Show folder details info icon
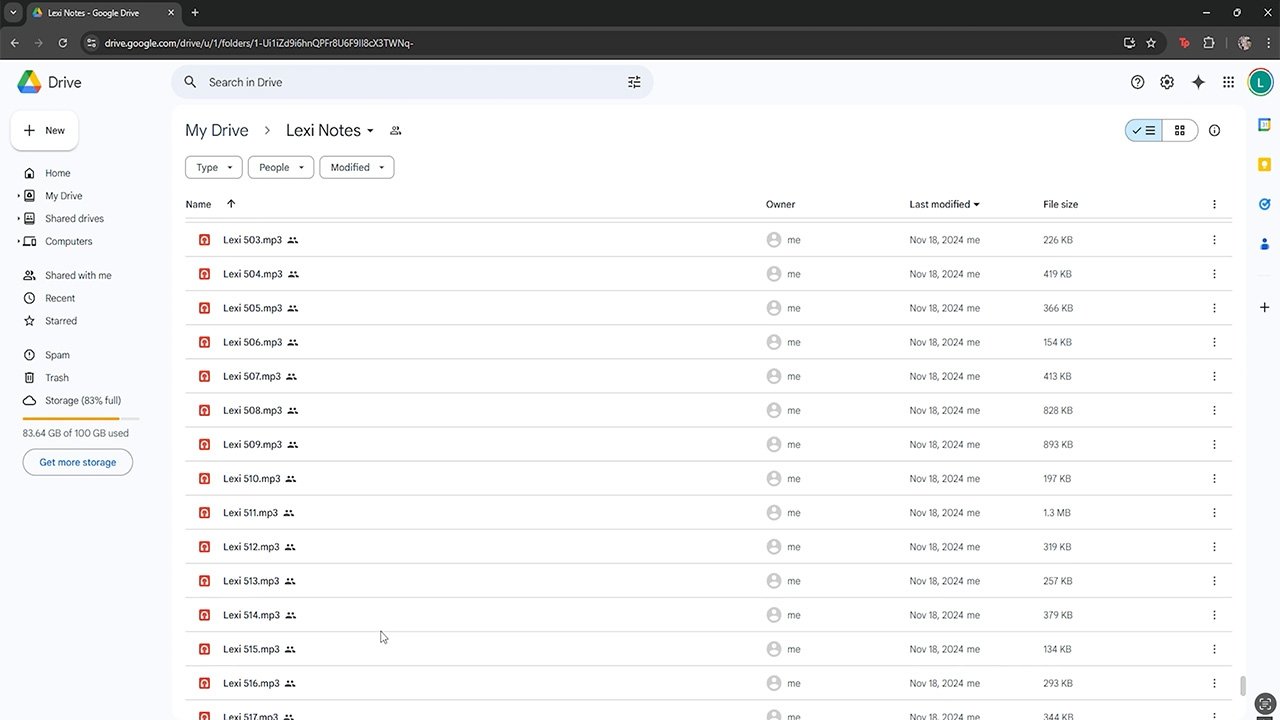This screenshot has width=1280, height=720. tap(1214, 130)
